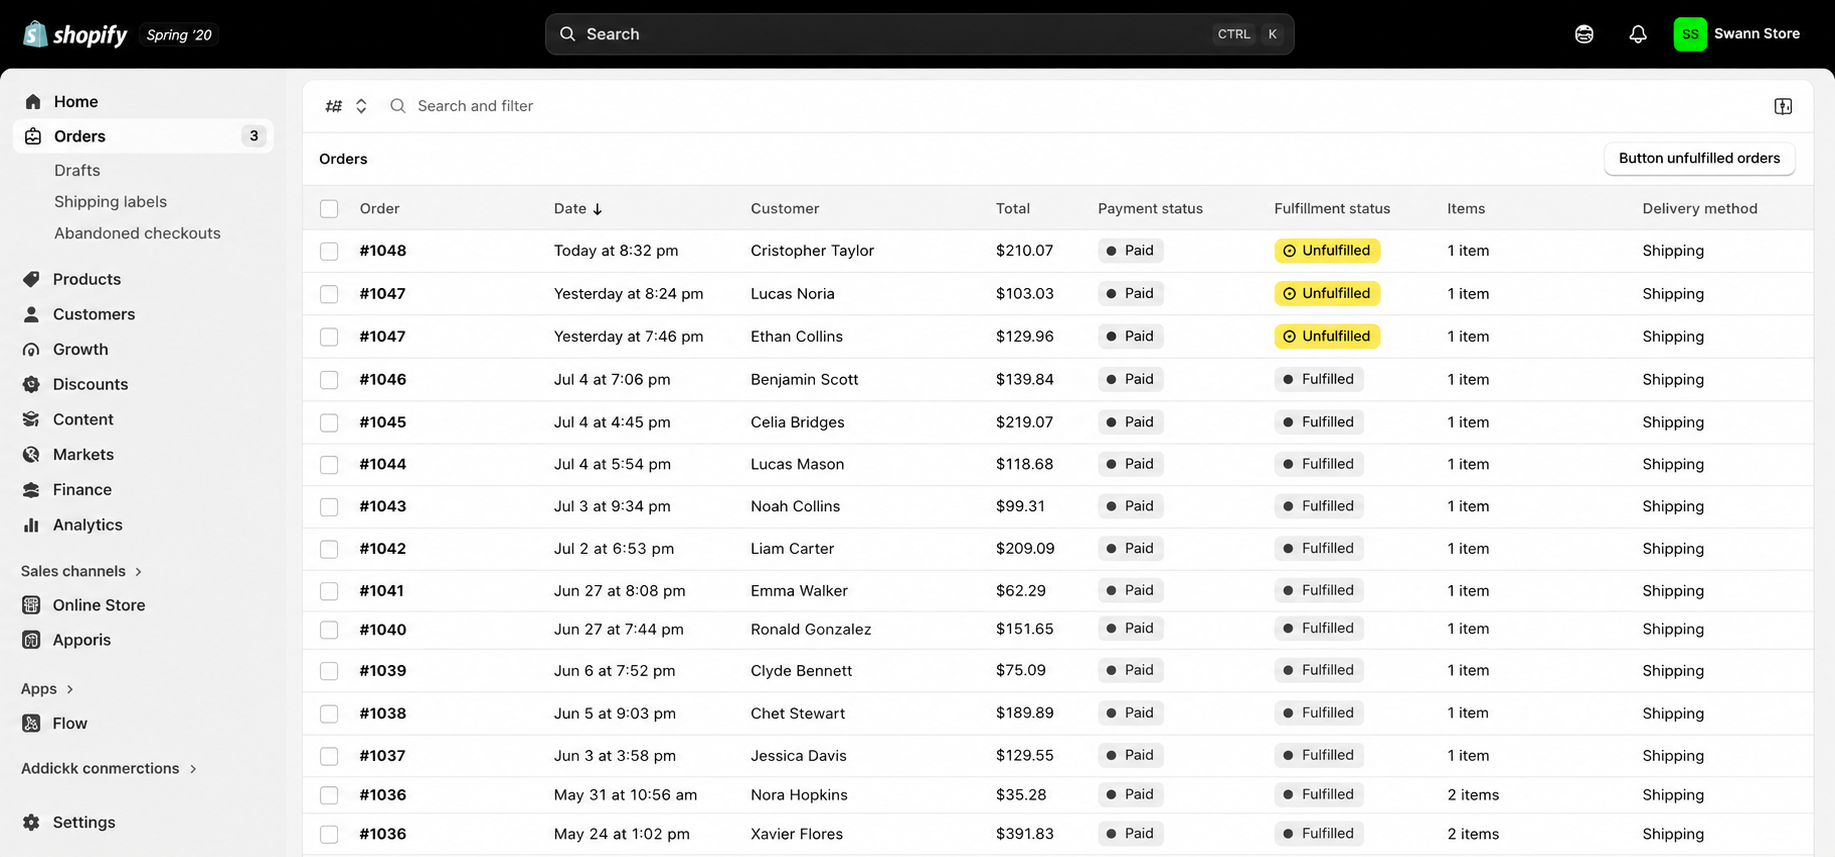Click the Online Store icon
Image resolution: width=1835 pixels, height=857 pixels.
32,605
